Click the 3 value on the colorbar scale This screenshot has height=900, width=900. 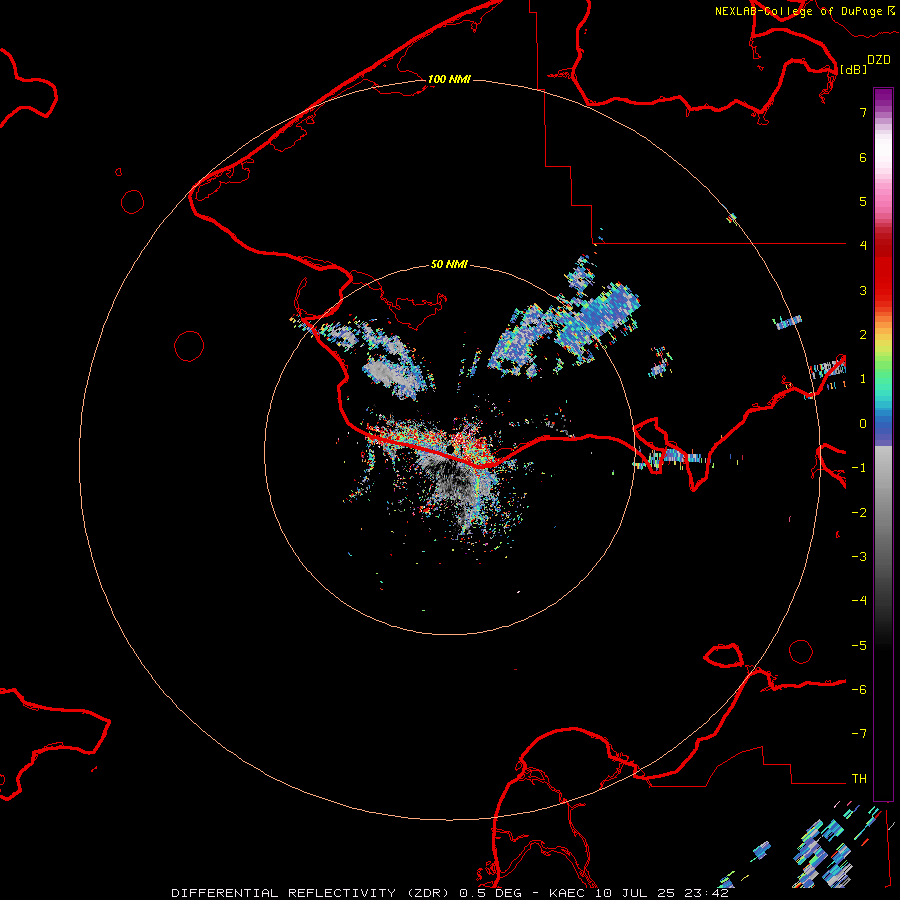tap(863, 290)
